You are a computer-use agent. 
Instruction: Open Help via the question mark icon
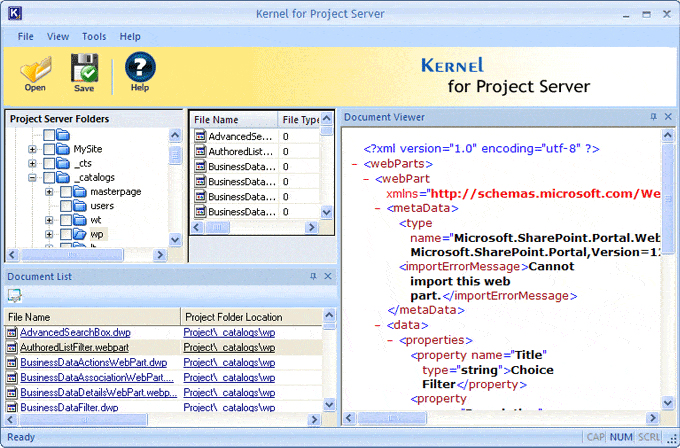click(140, 67)
